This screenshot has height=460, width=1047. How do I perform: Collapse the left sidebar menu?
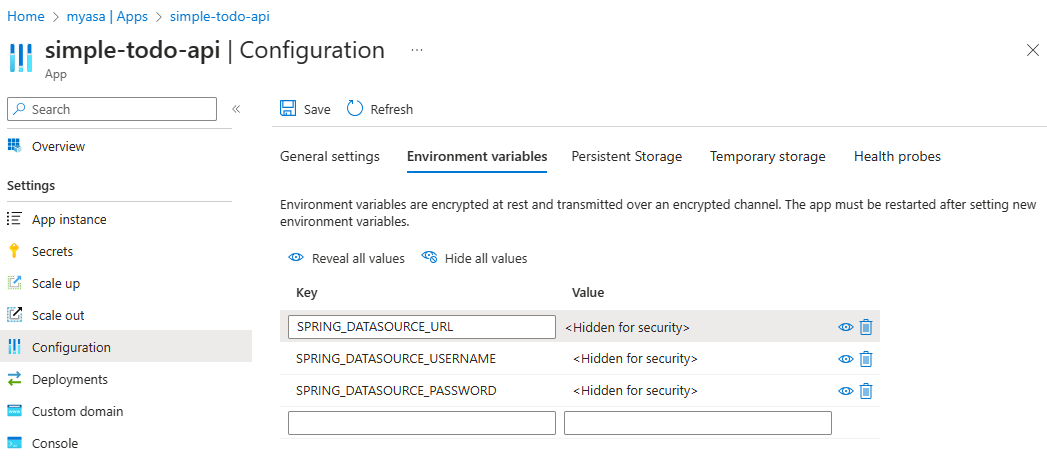[x=236, y=109]
